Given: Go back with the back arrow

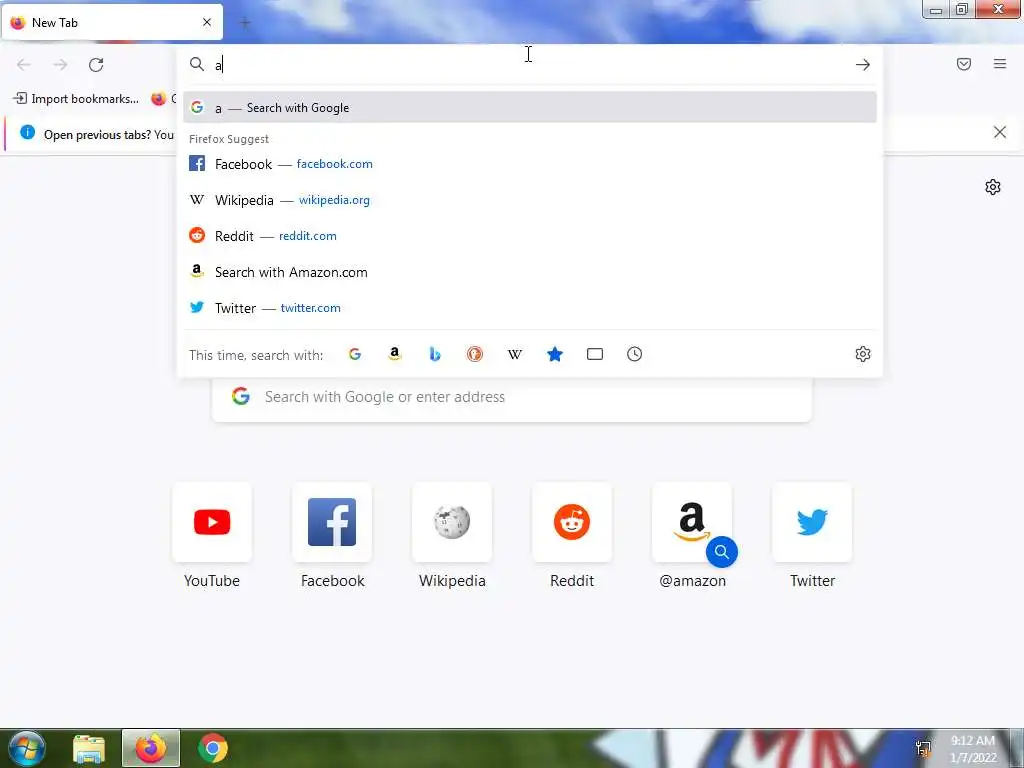Looking at the screenshot, I should tap(24, 65).
